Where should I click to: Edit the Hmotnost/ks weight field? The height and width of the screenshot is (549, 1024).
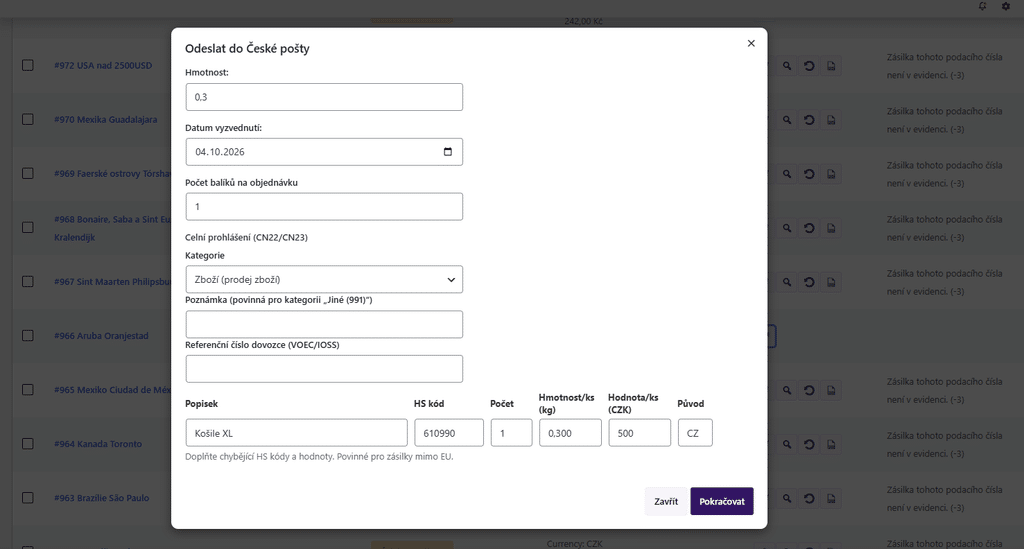click(570, 433)
